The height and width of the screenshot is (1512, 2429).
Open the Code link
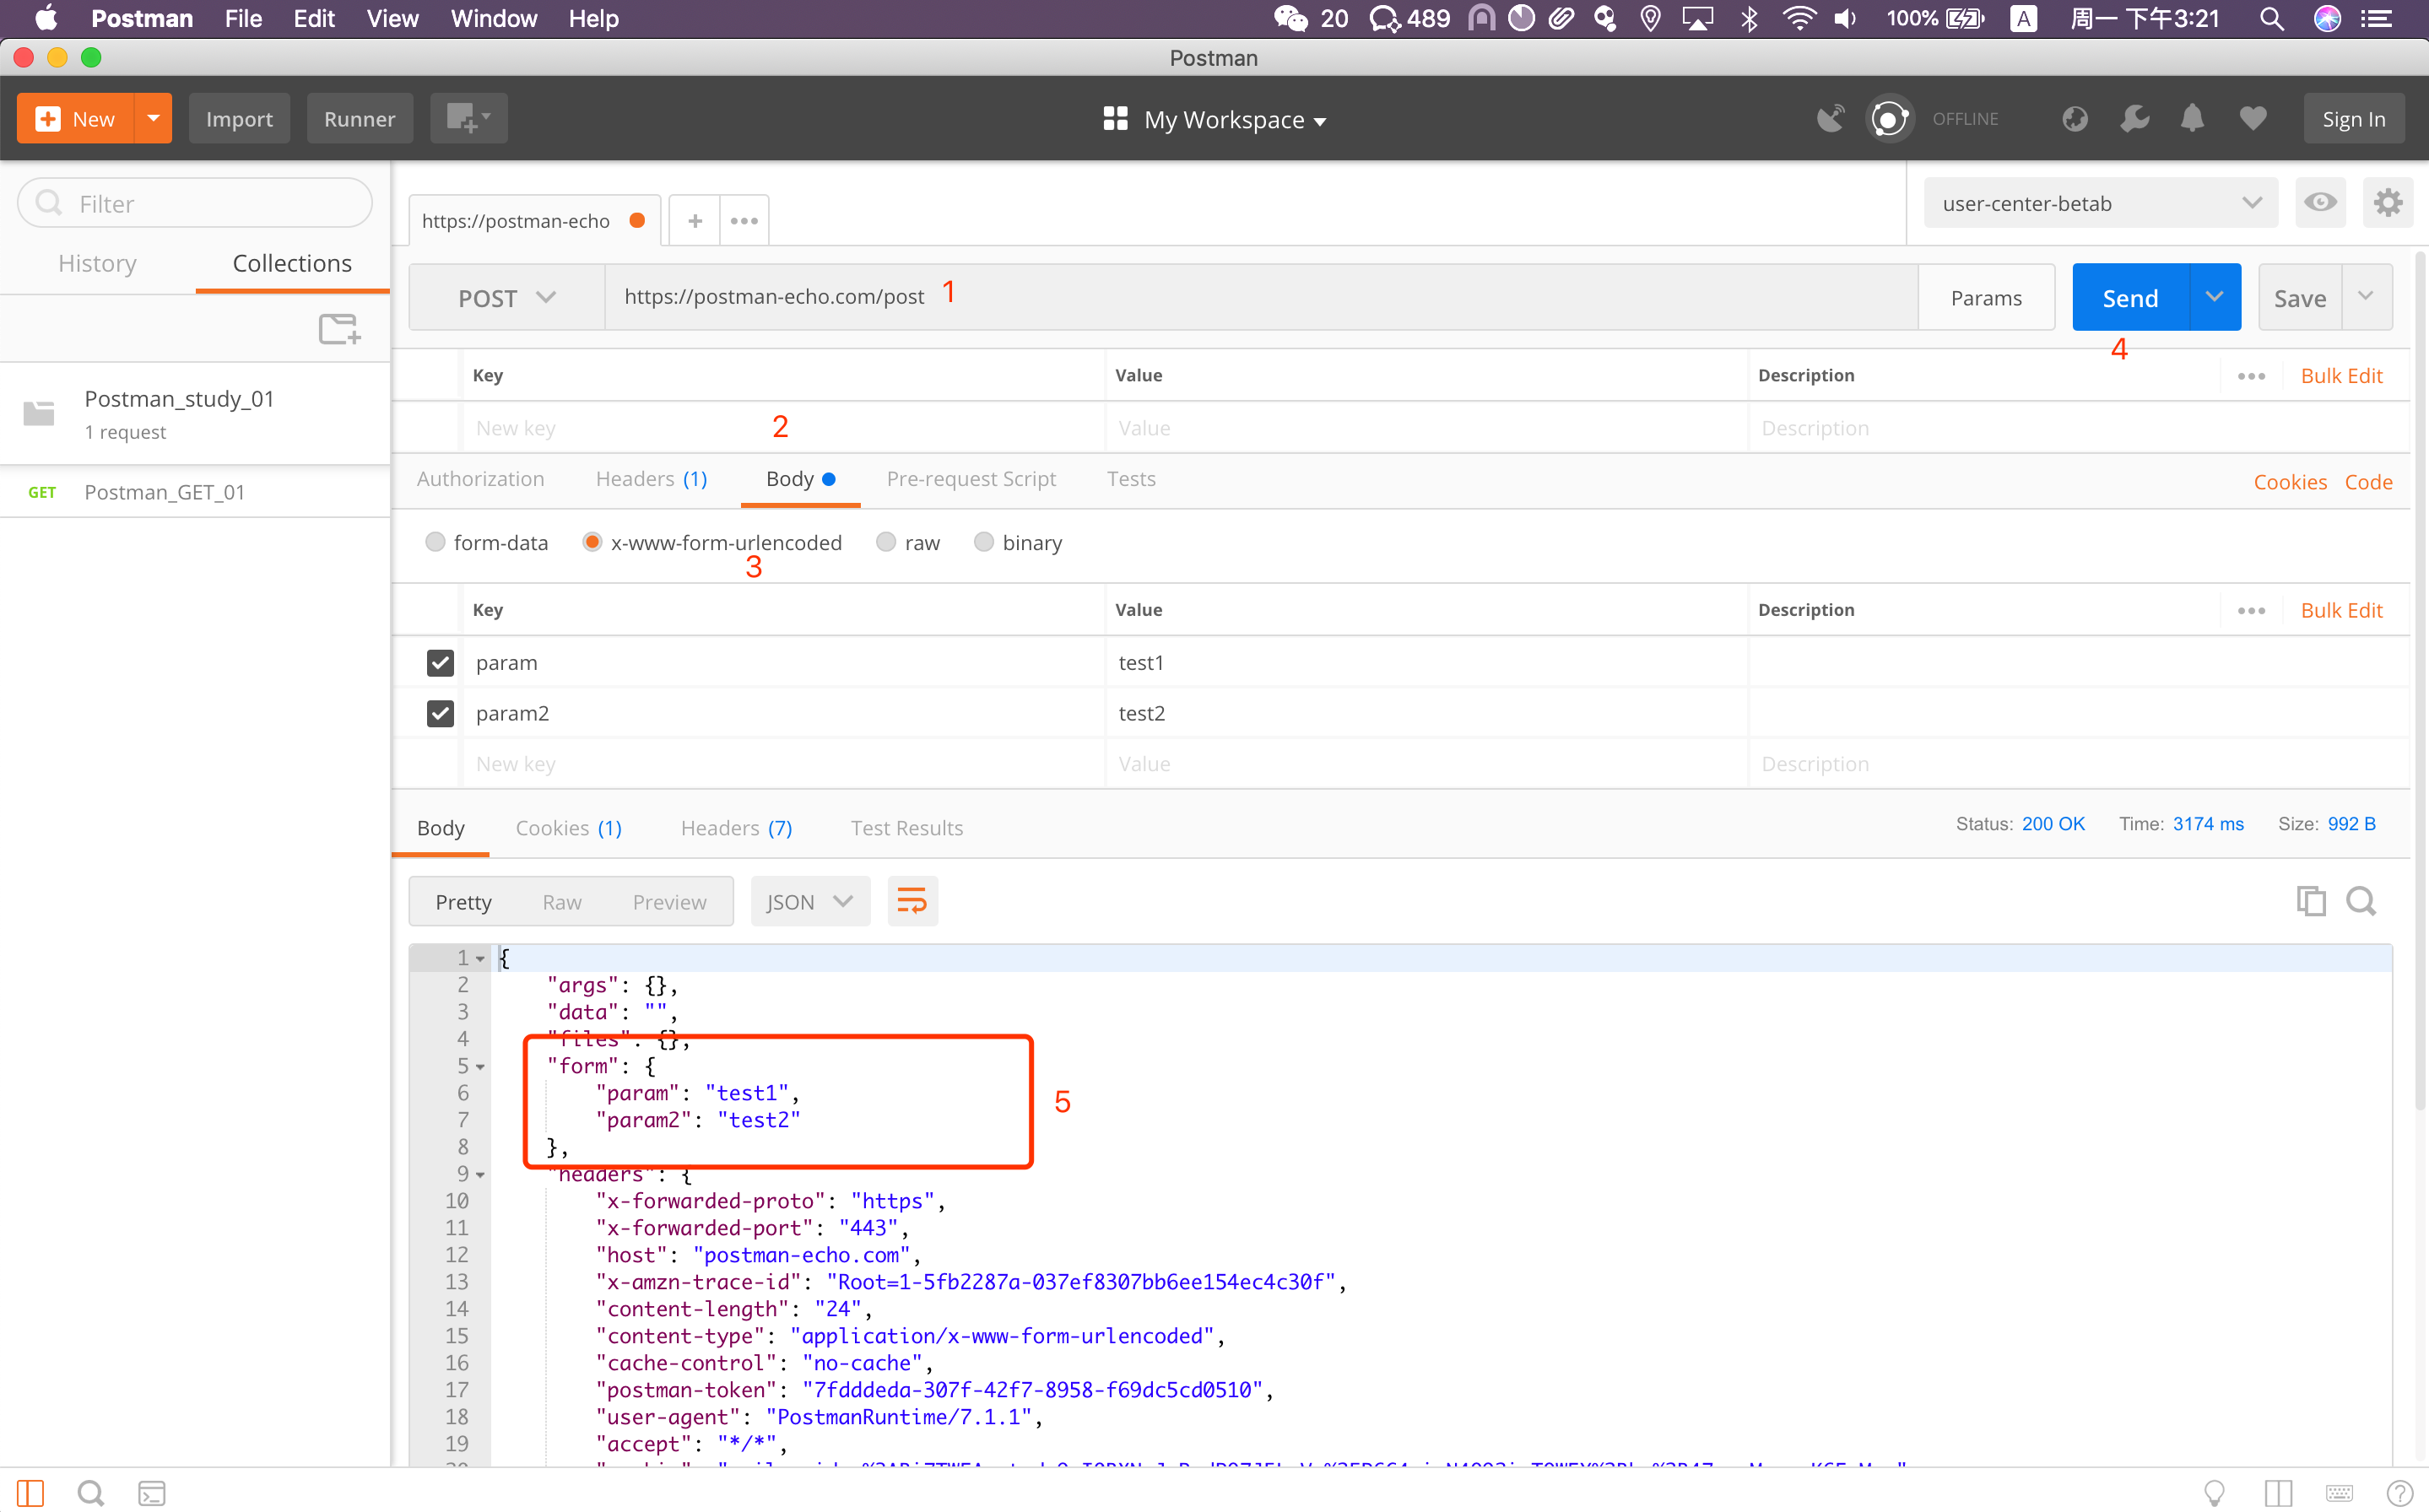tap(2369, 483)
